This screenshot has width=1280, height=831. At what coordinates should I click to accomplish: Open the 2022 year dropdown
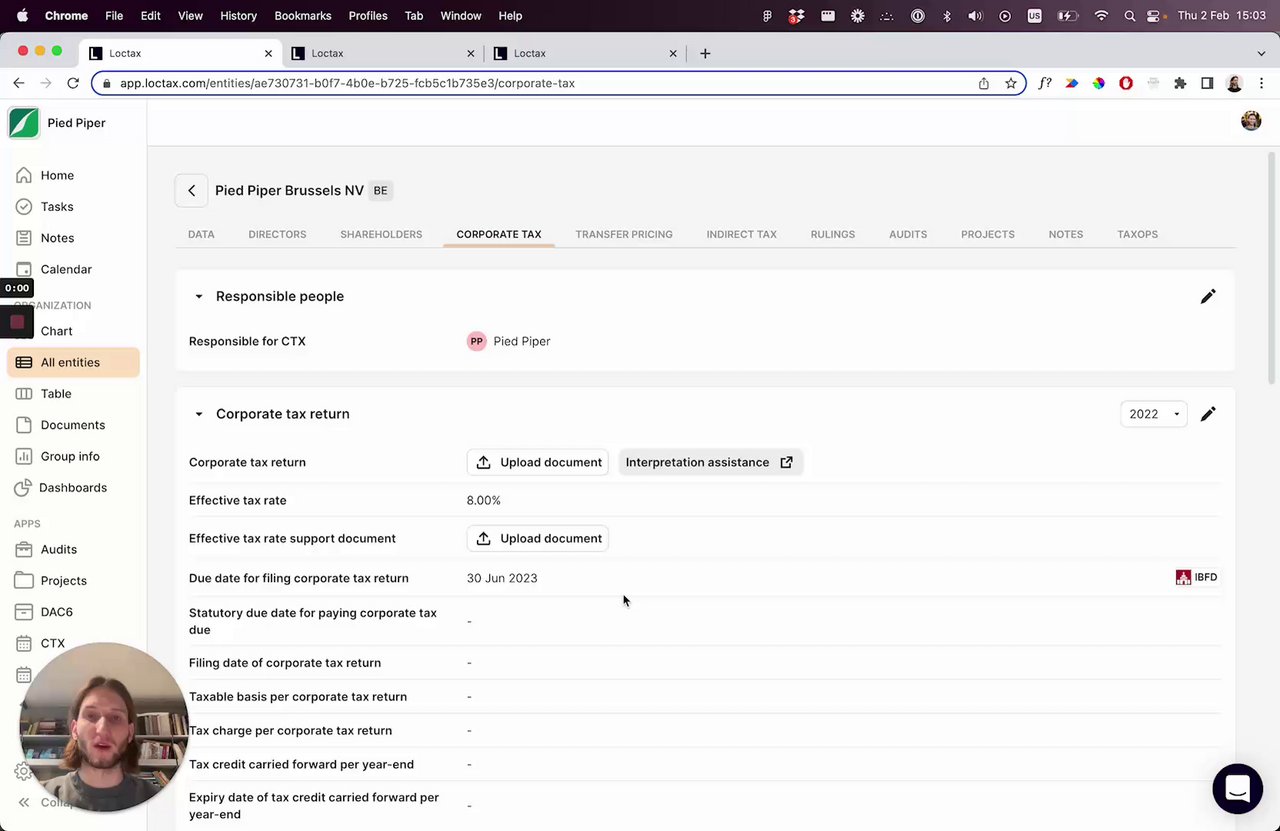pyautogui.click(x=1154, y=414)
